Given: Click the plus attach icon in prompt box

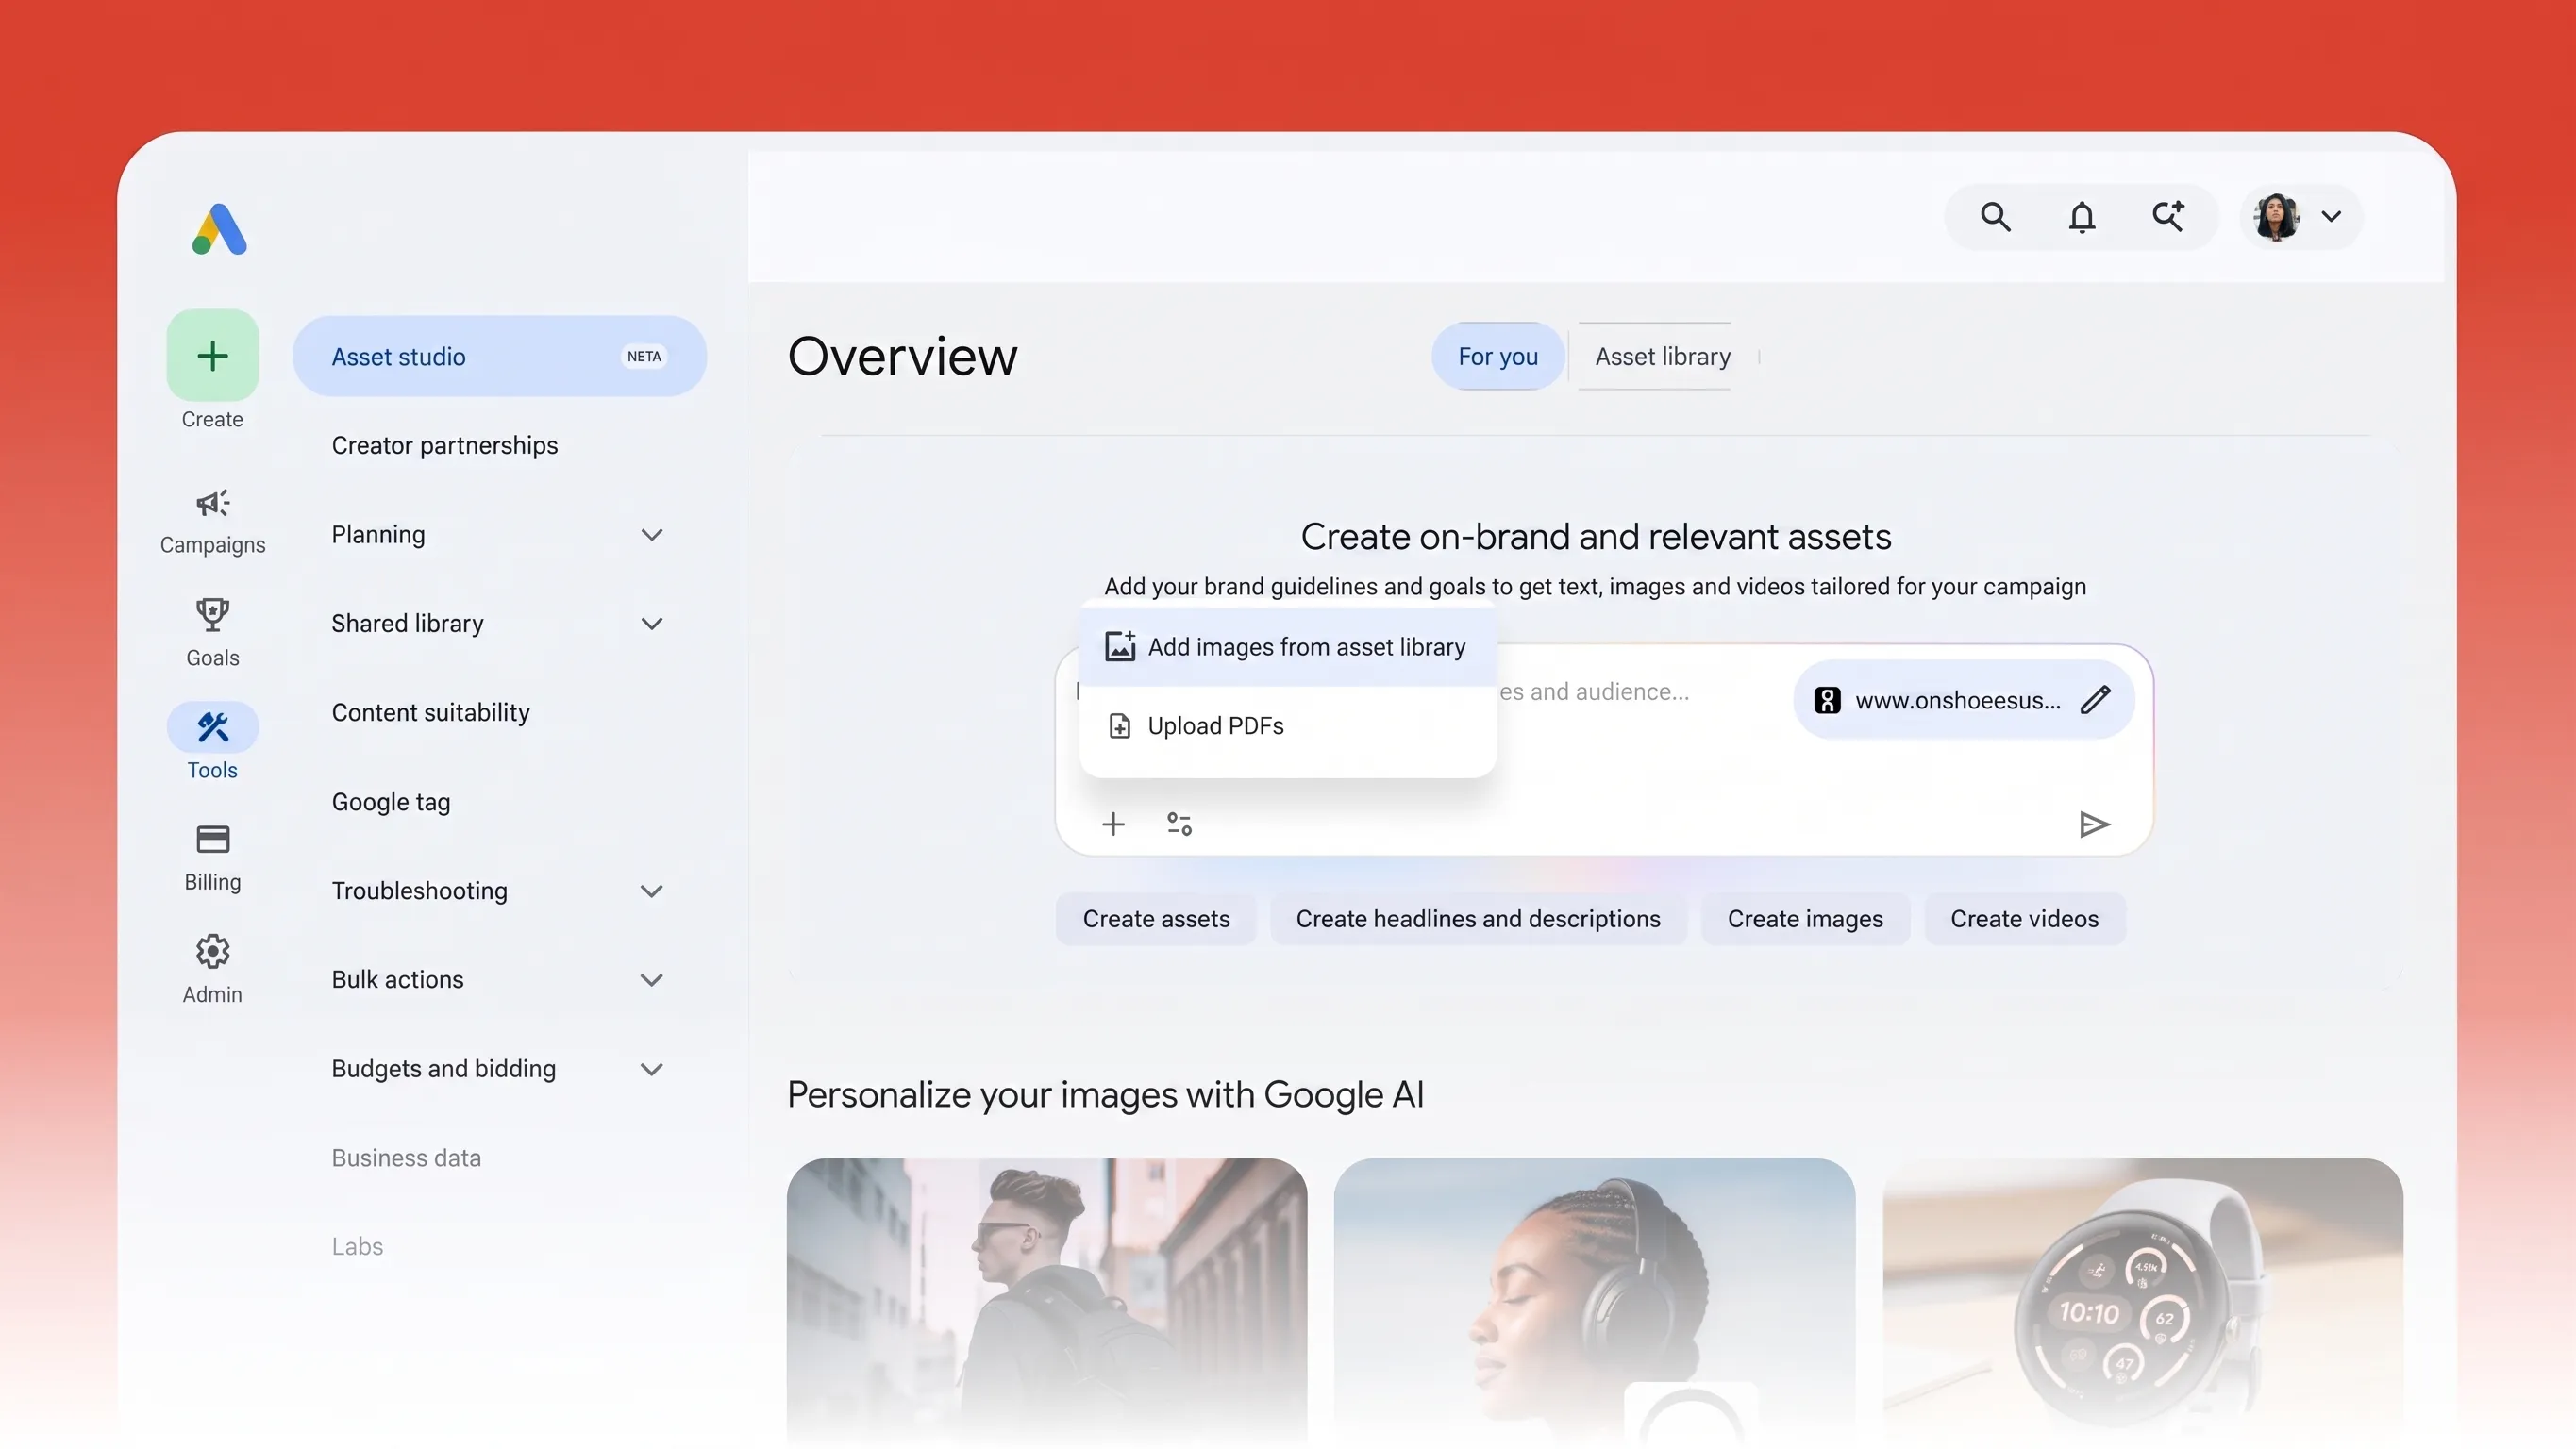Looking at the screenshot, I should (x=1113, y=824).
